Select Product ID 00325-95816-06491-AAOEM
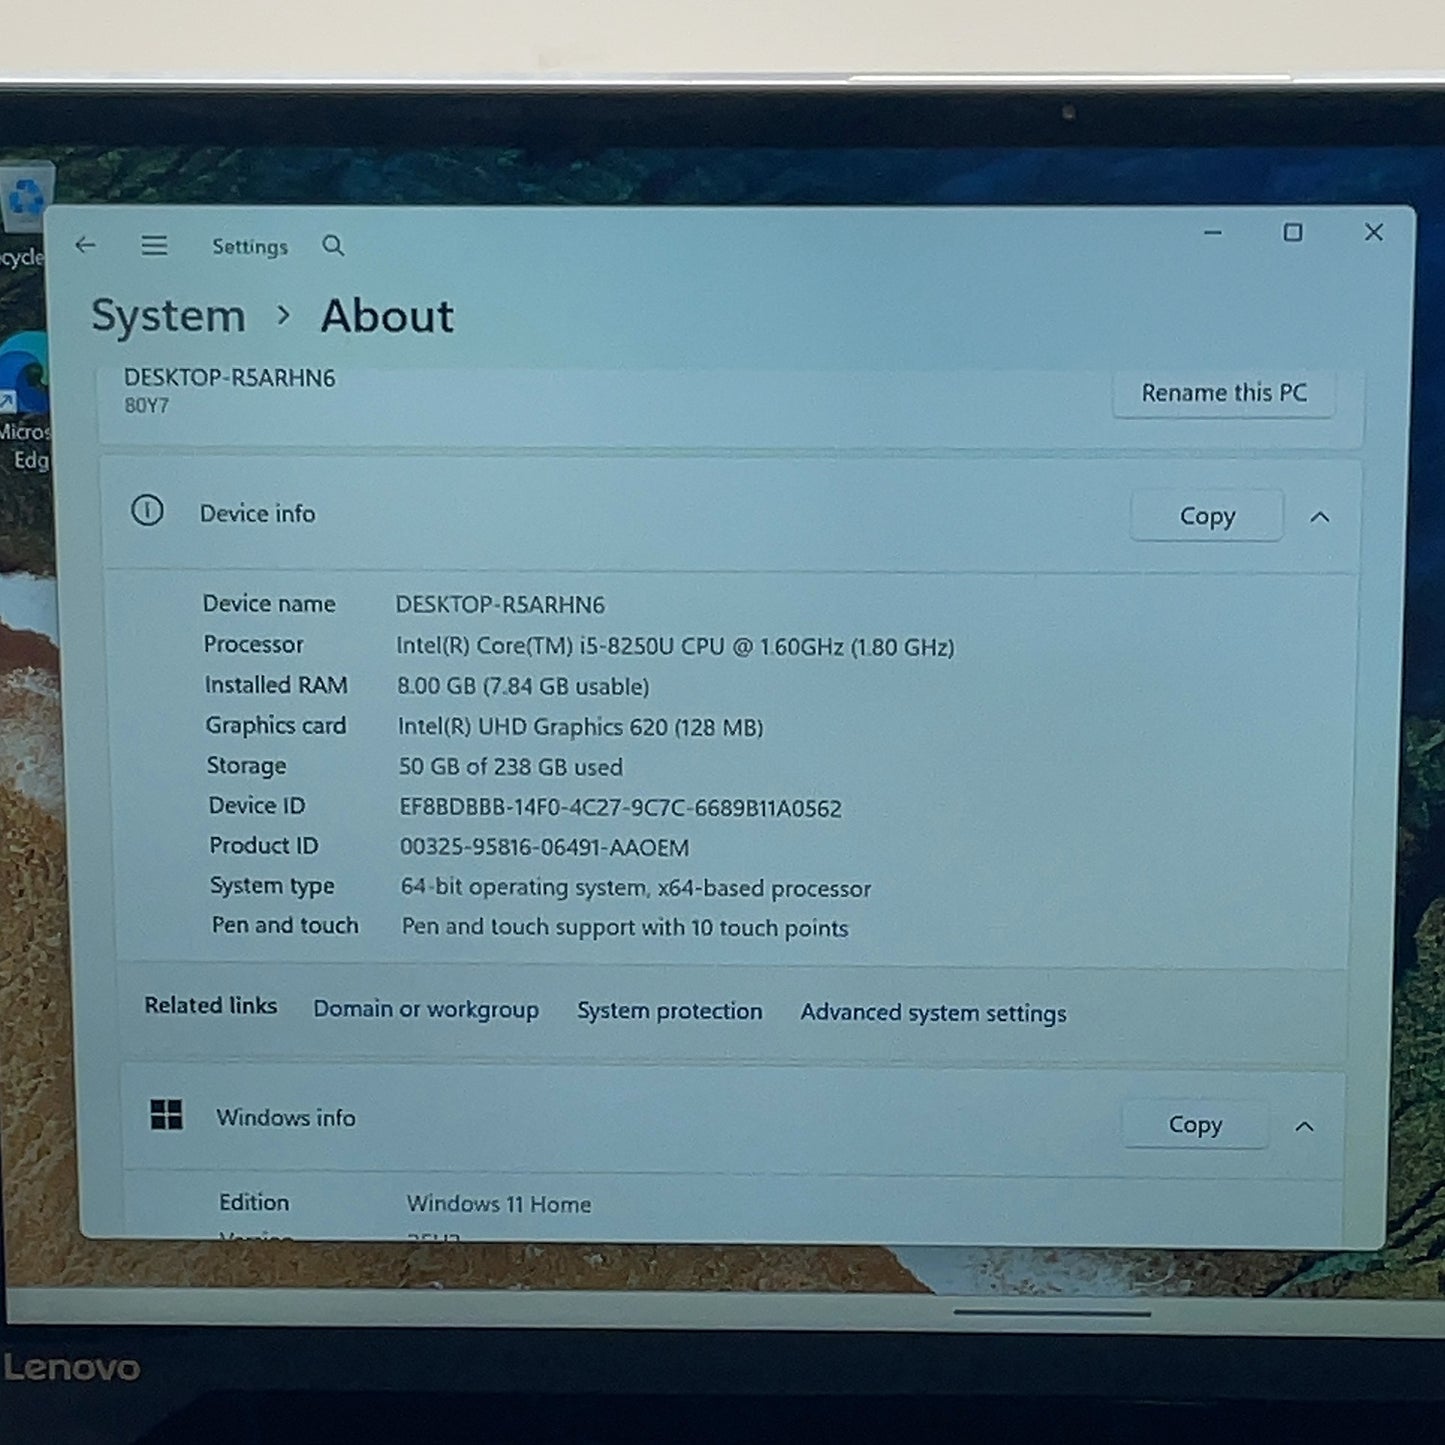Image resolution: width=1445 pixels, height=1445 pixels. pos(544,848)
